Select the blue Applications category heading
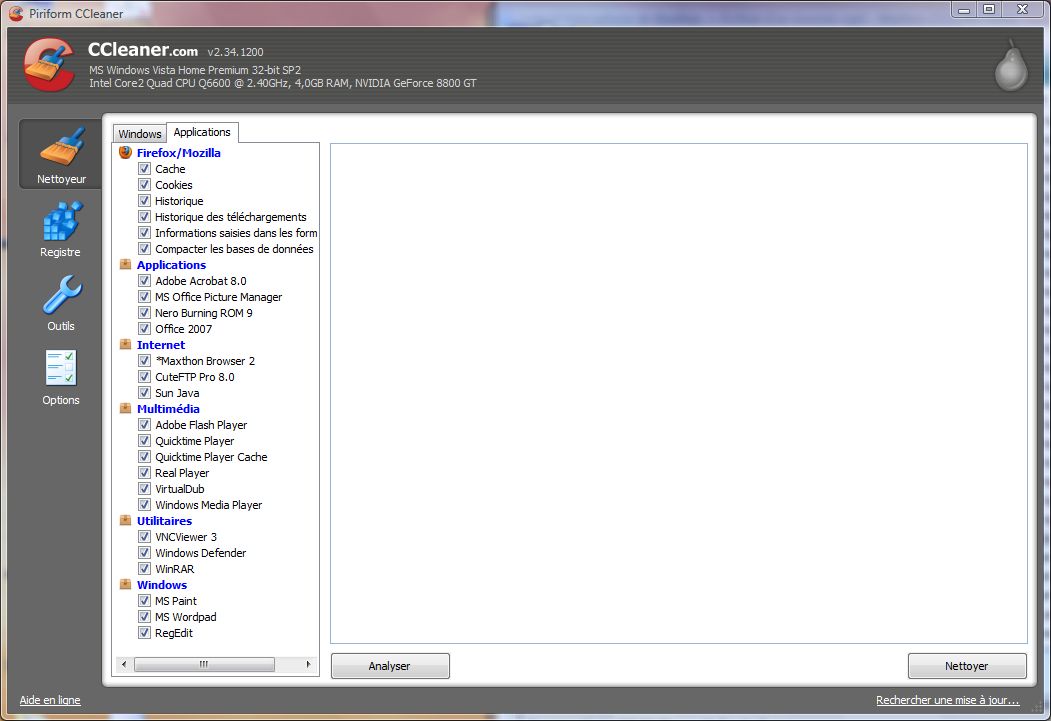The width and height of the screenshot is (1051, 721). [x=171, y=265]
